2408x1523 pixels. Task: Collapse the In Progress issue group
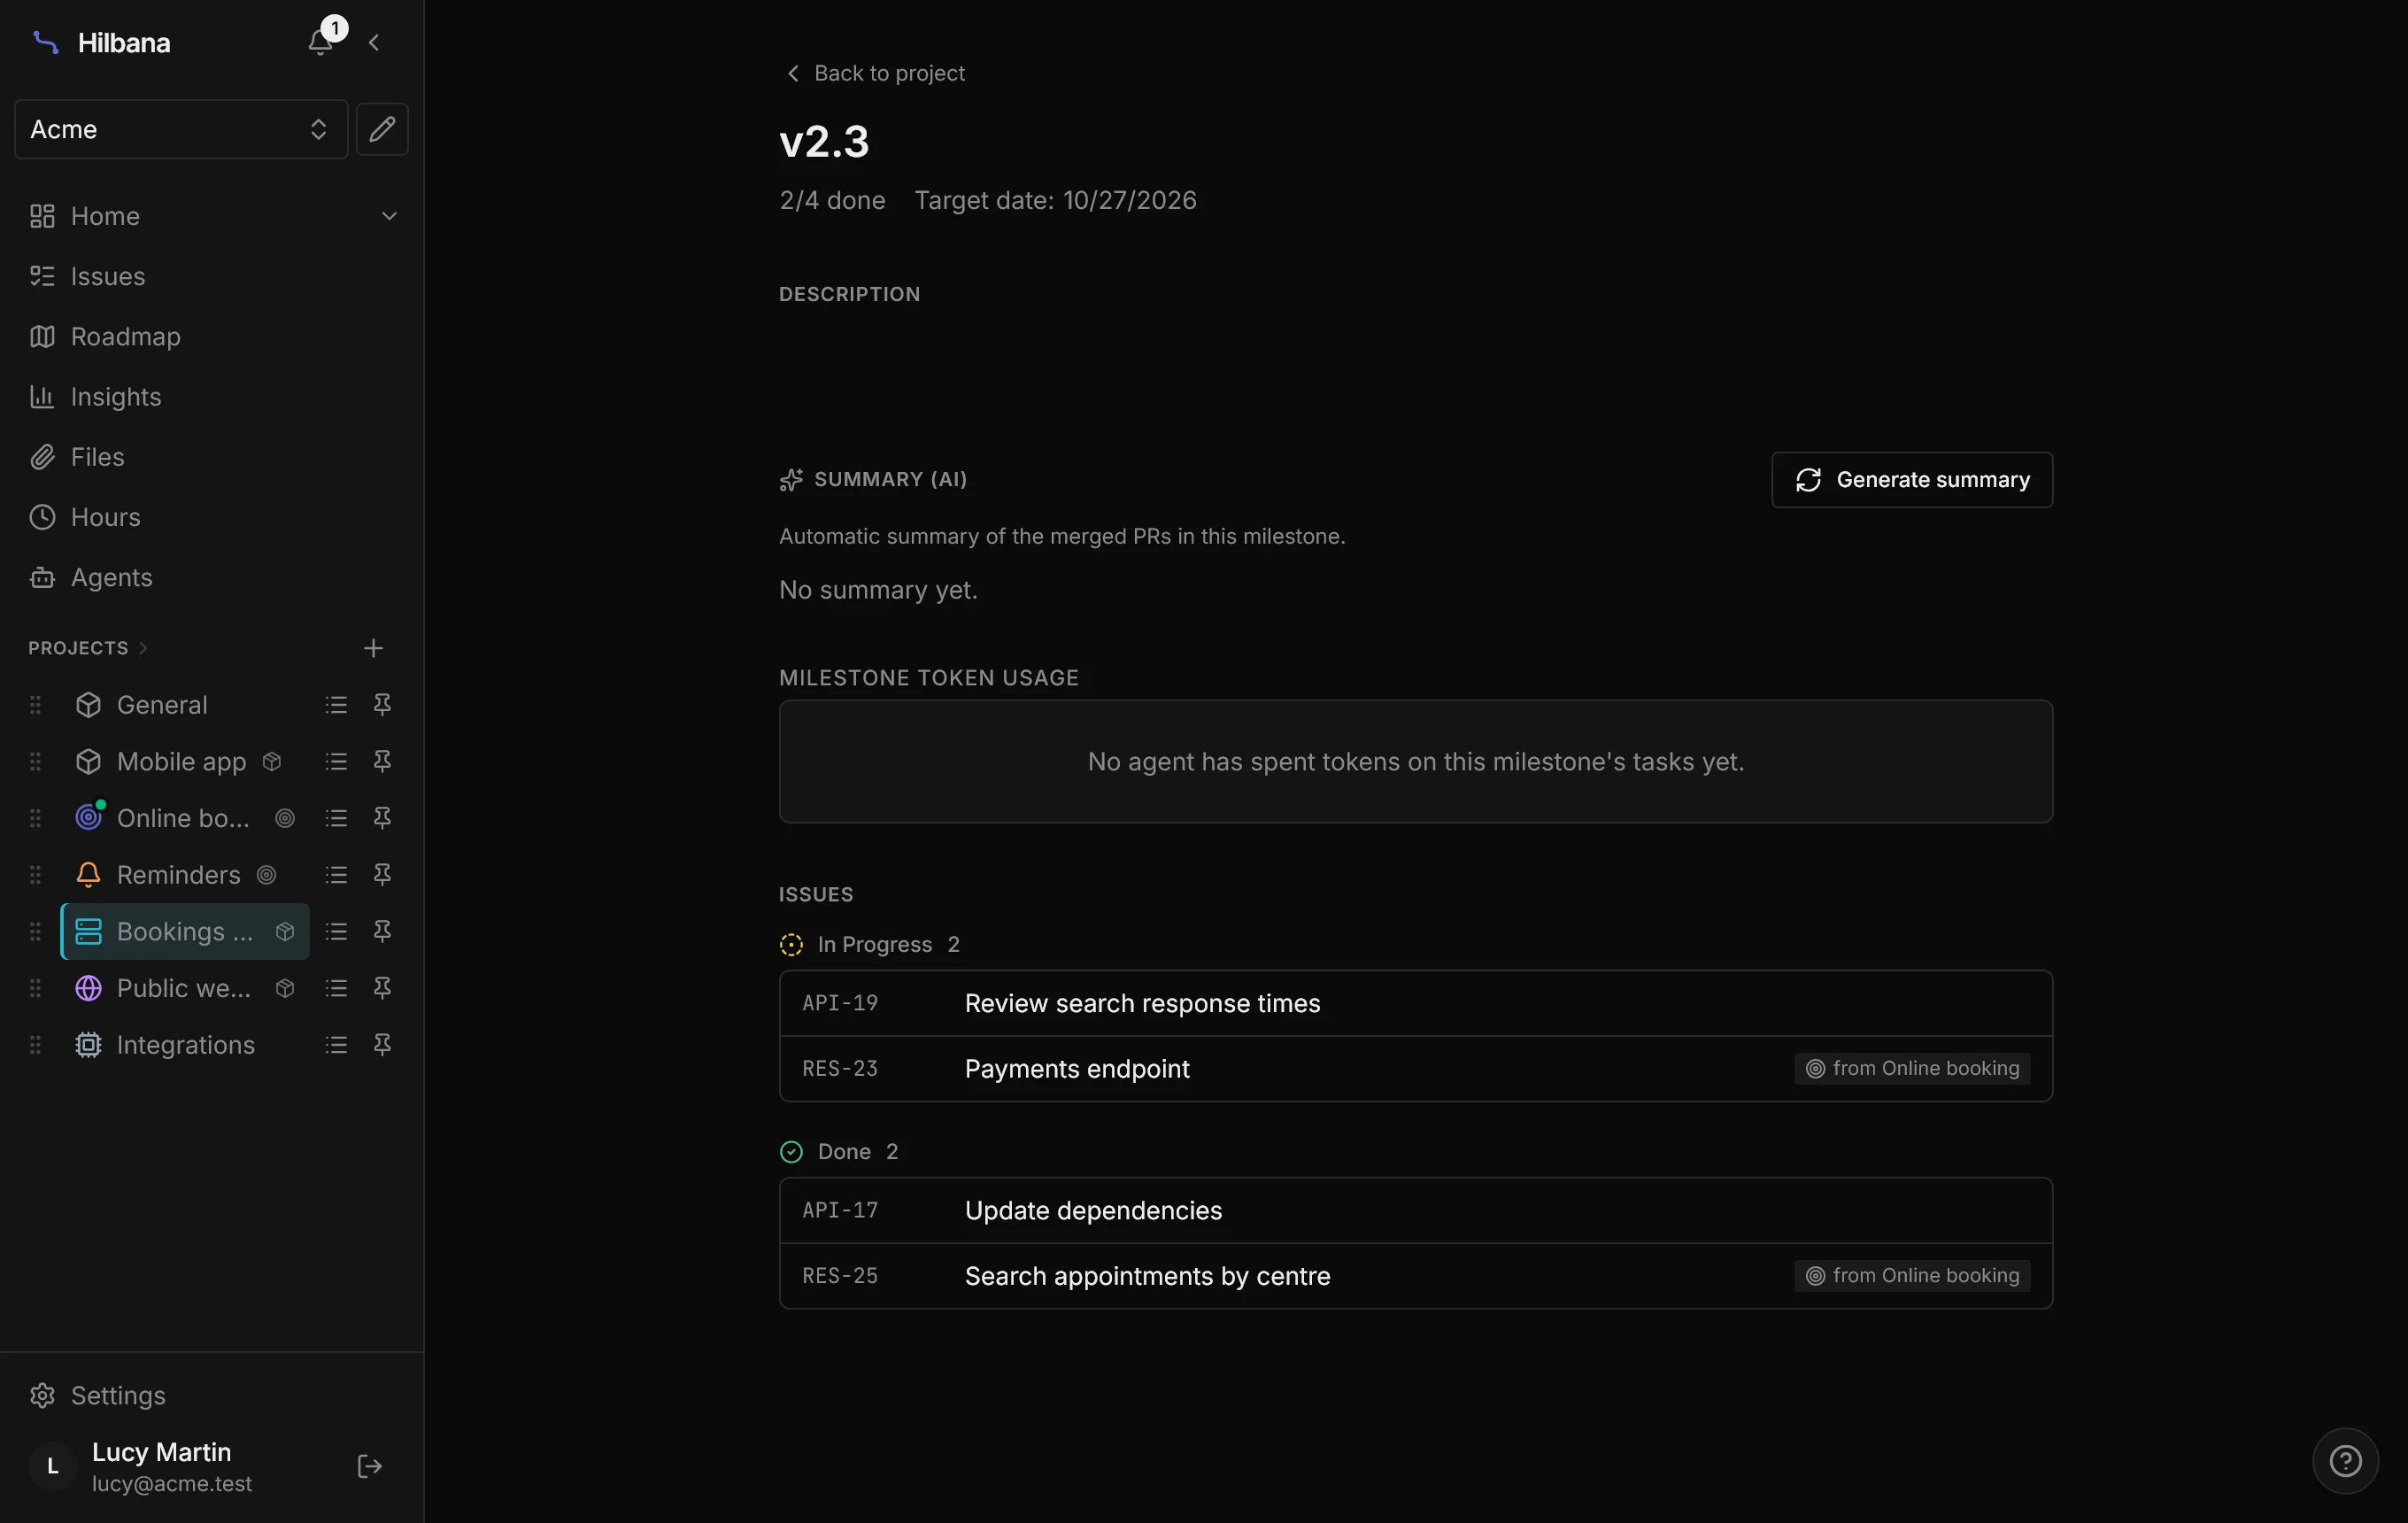(x=870, y=945)
